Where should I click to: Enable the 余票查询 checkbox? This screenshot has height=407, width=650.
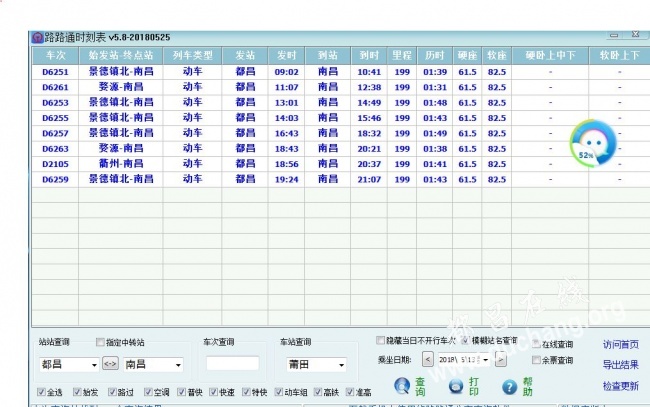pos(536,359)
